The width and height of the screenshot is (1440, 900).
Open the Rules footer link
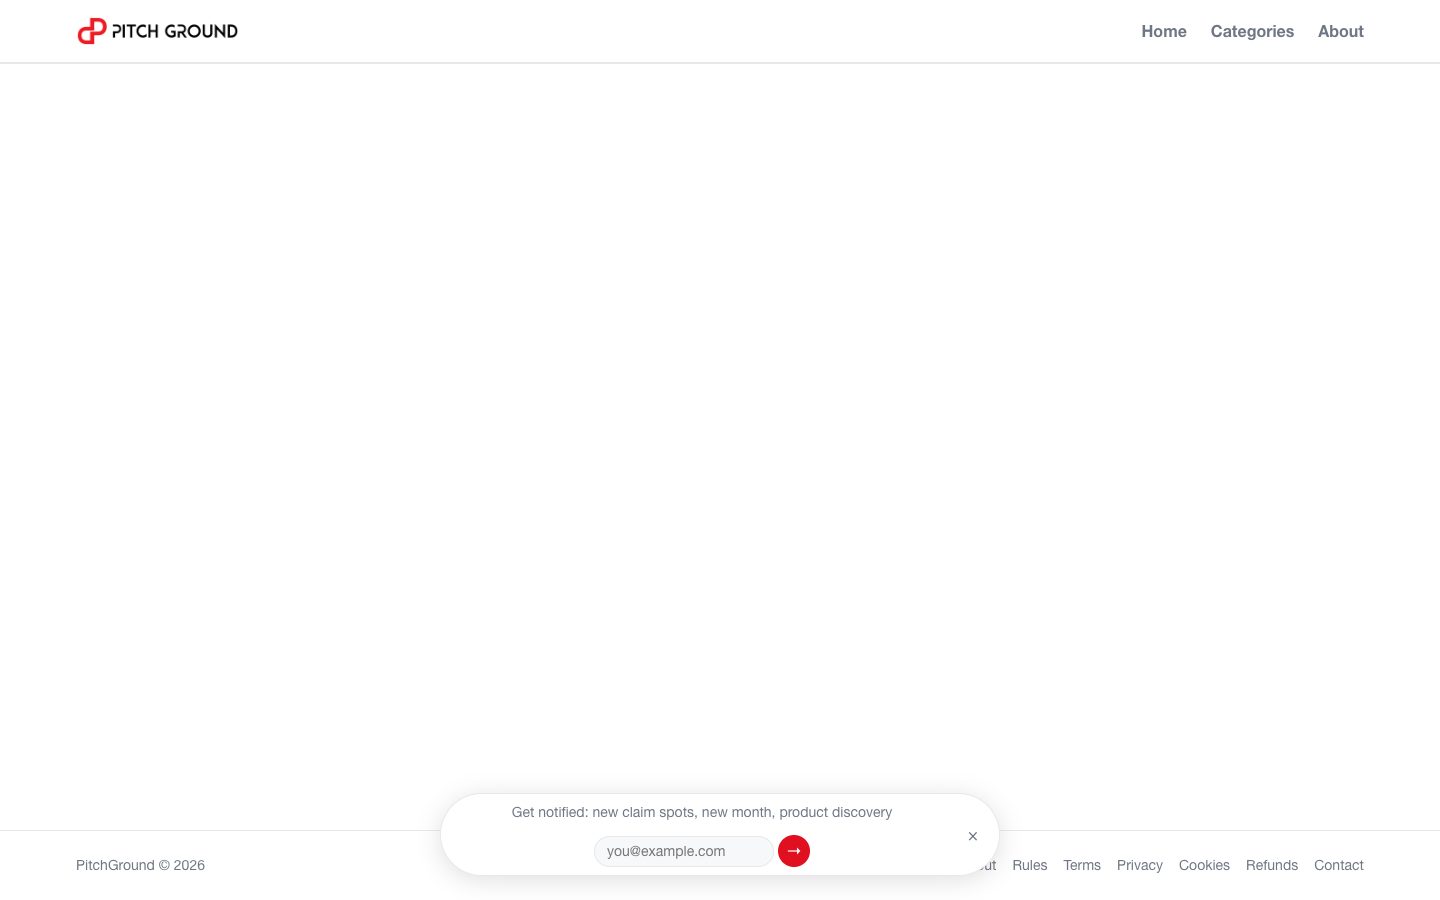[1029, 865]
